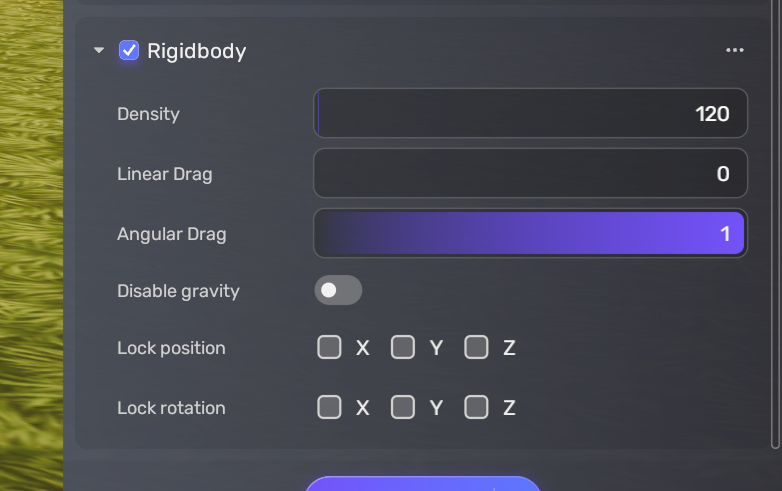
Task: Lock position on the Y axis
Action: pyautogui.click(x=402, y=348)
